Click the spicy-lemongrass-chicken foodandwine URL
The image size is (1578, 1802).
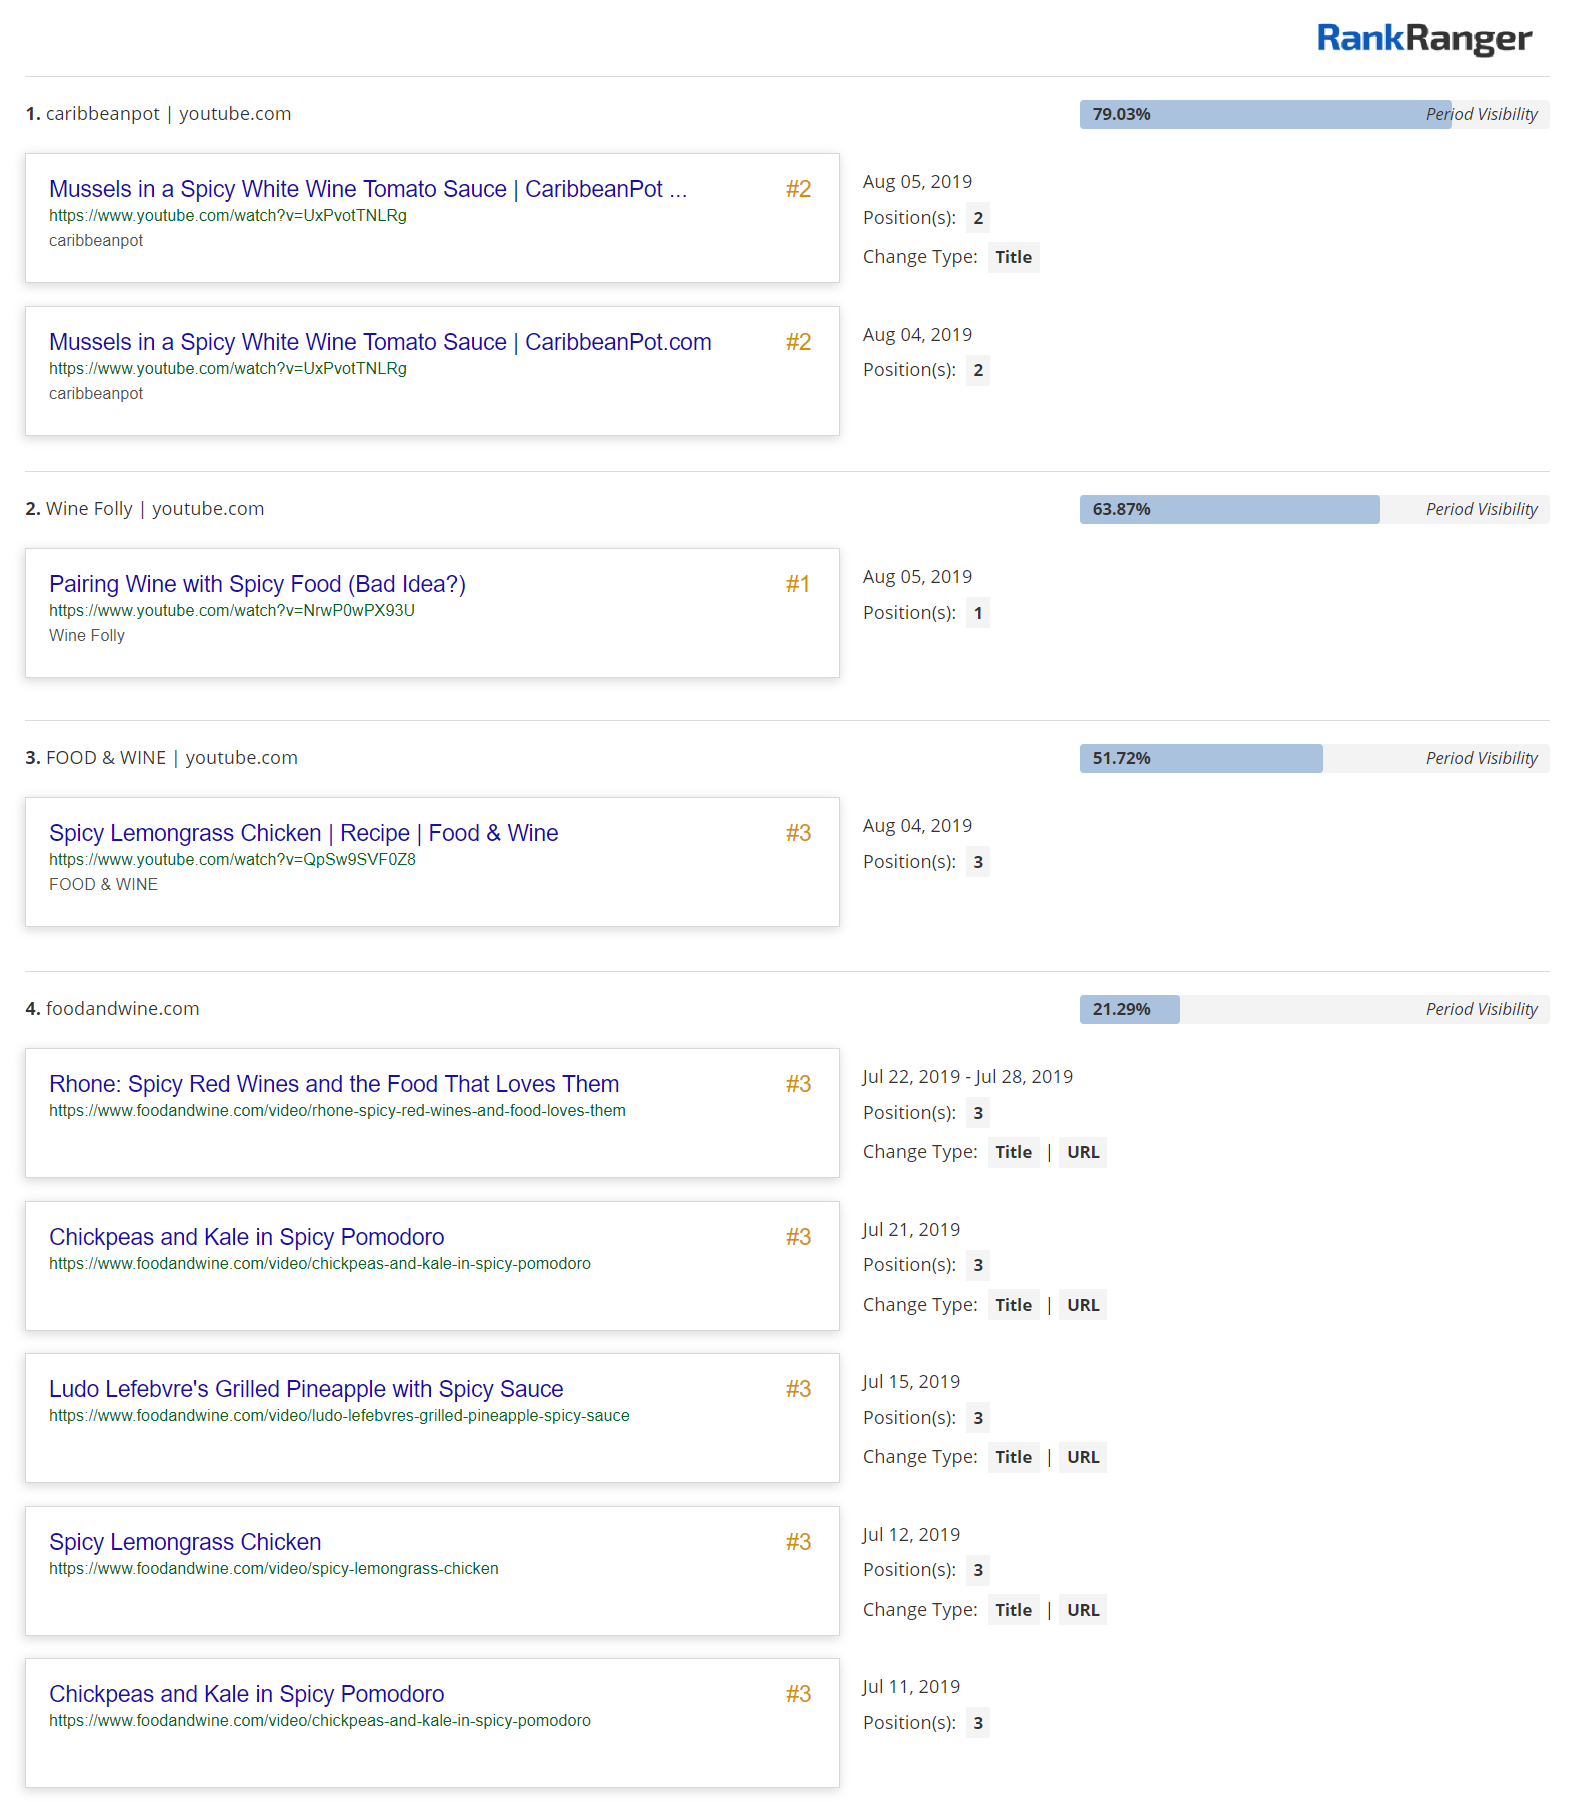pos(273,1568)
